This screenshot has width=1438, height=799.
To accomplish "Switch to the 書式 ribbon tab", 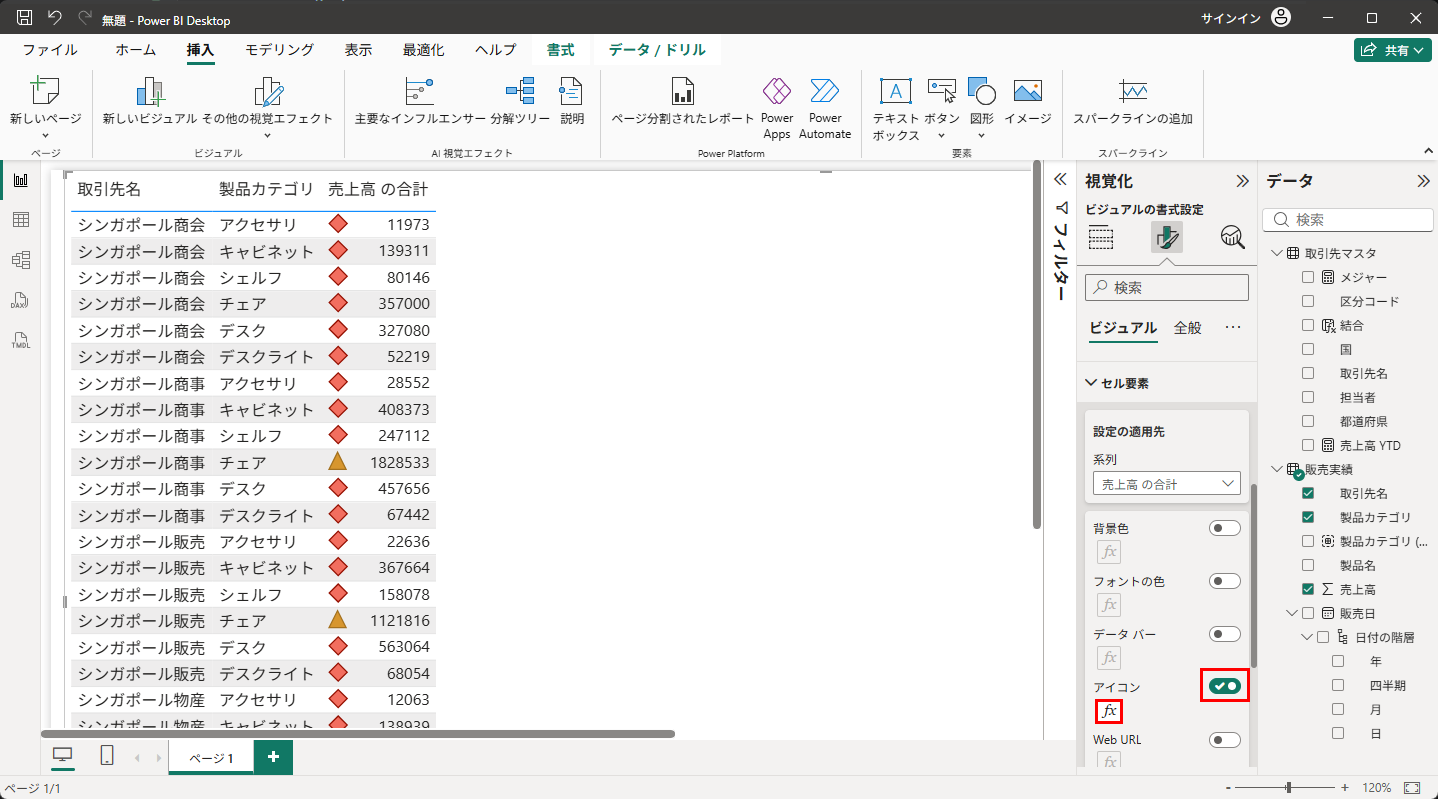I will (x=561, y=50).
